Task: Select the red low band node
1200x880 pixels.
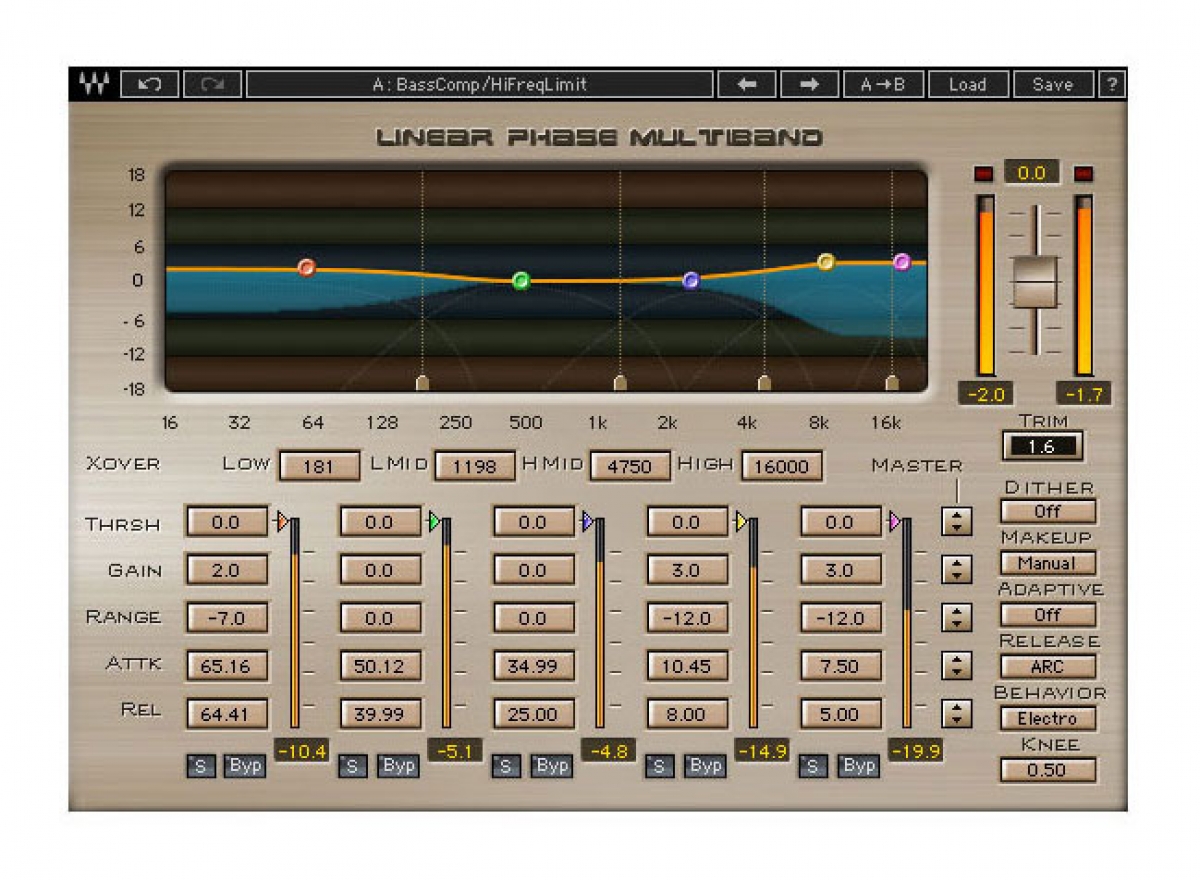Action: [x=307, y=267]
